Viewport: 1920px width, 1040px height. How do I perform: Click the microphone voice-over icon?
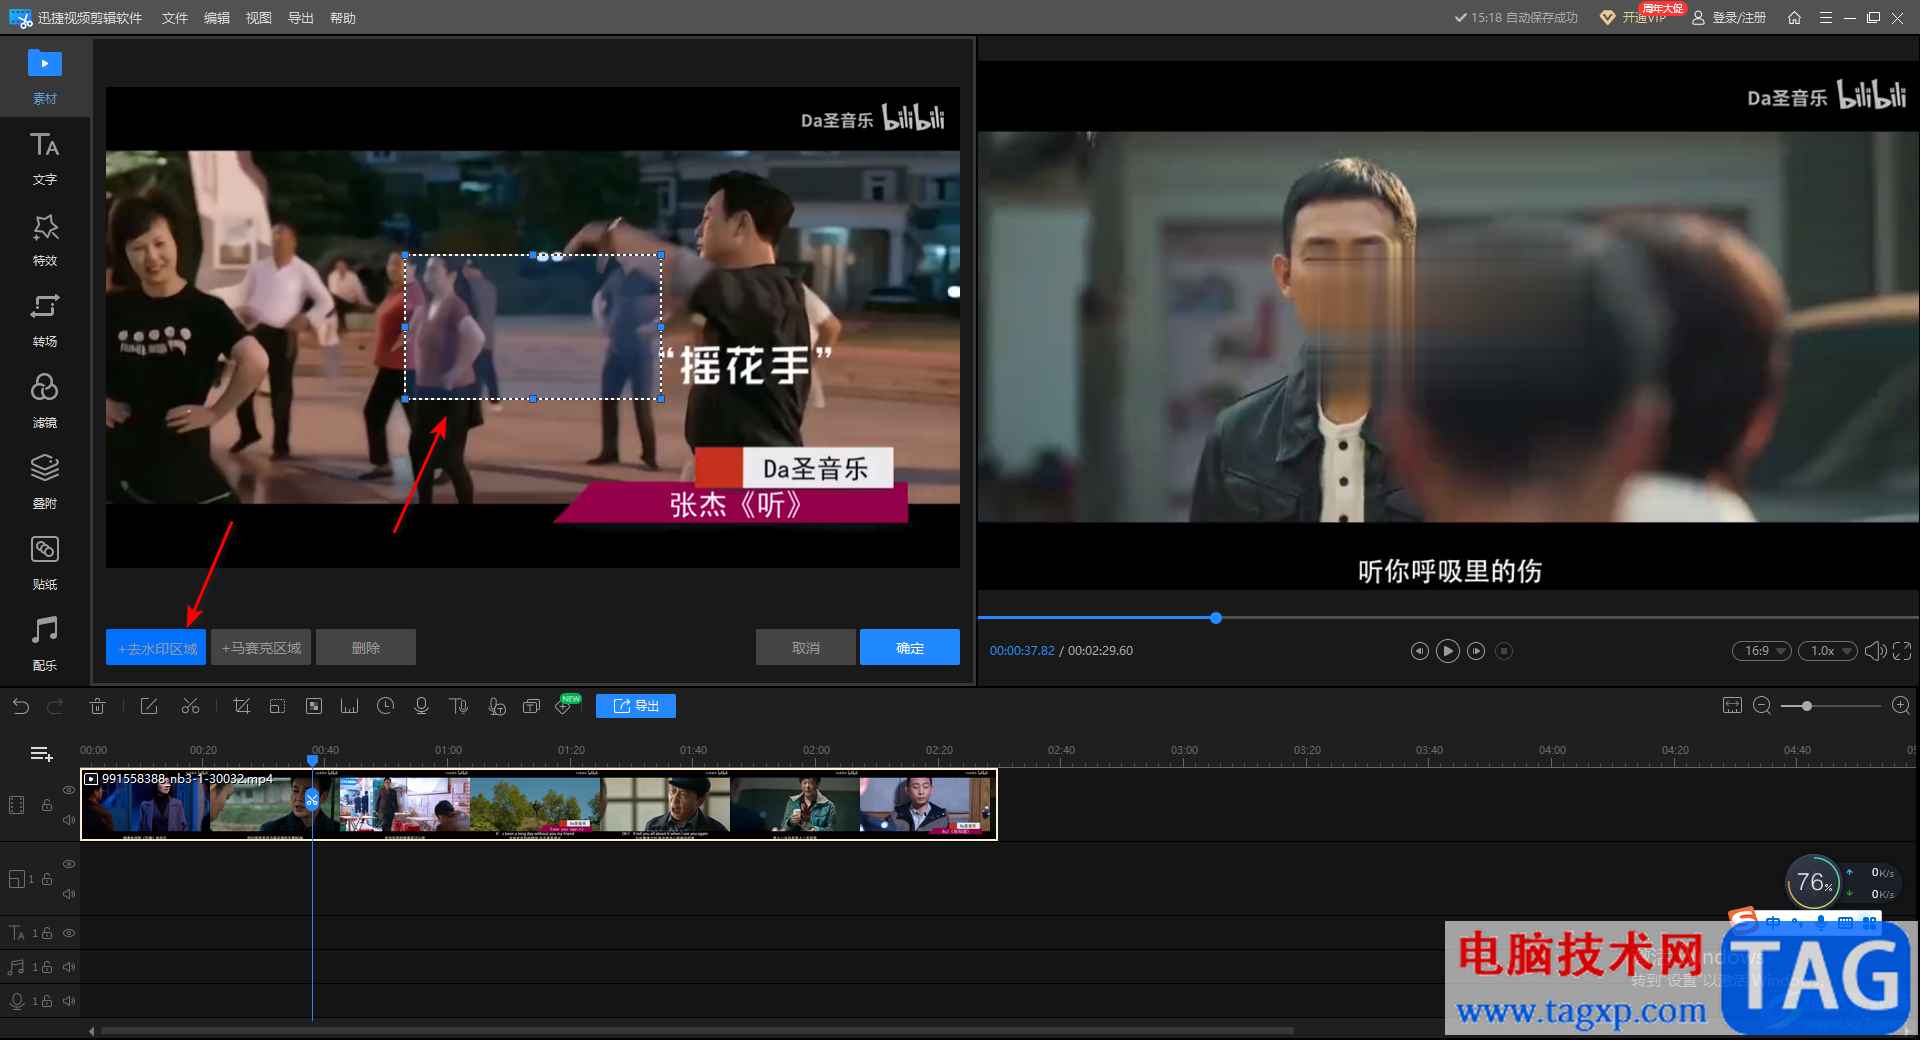421,706
